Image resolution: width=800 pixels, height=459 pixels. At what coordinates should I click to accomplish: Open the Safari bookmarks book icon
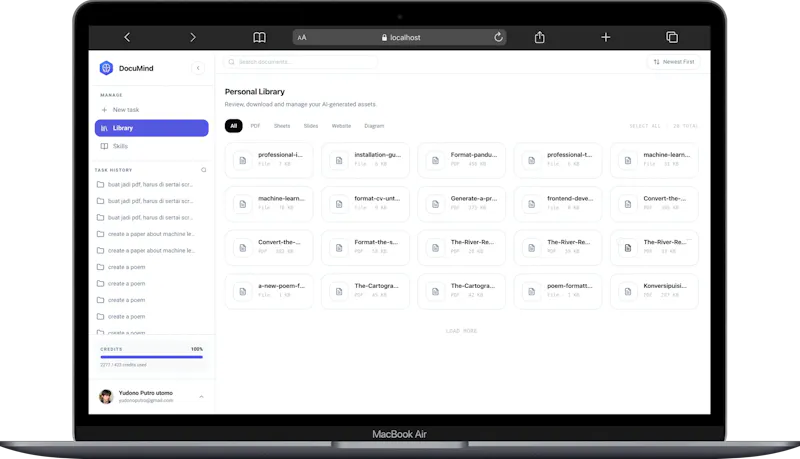coord(259,37)
